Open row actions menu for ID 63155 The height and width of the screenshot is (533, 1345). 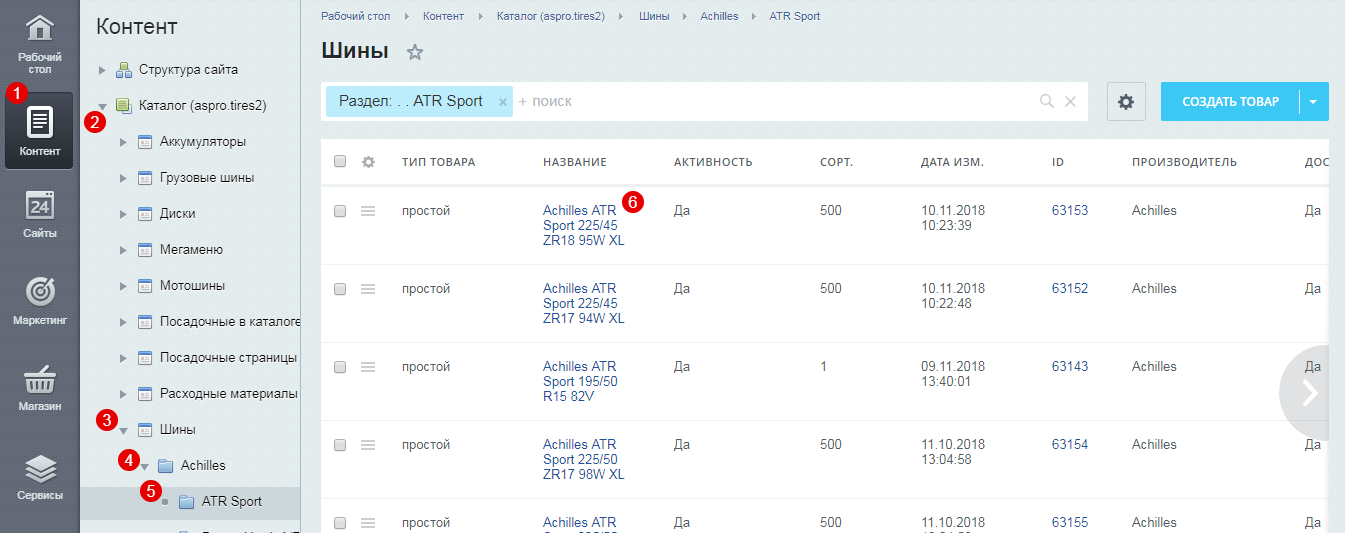click(x=367, y=523)
